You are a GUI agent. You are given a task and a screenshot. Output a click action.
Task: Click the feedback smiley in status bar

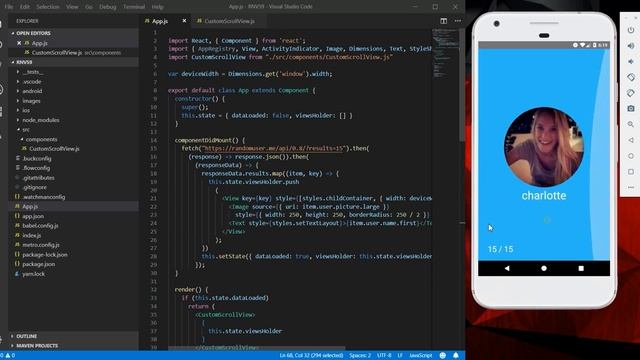point(442,356)
